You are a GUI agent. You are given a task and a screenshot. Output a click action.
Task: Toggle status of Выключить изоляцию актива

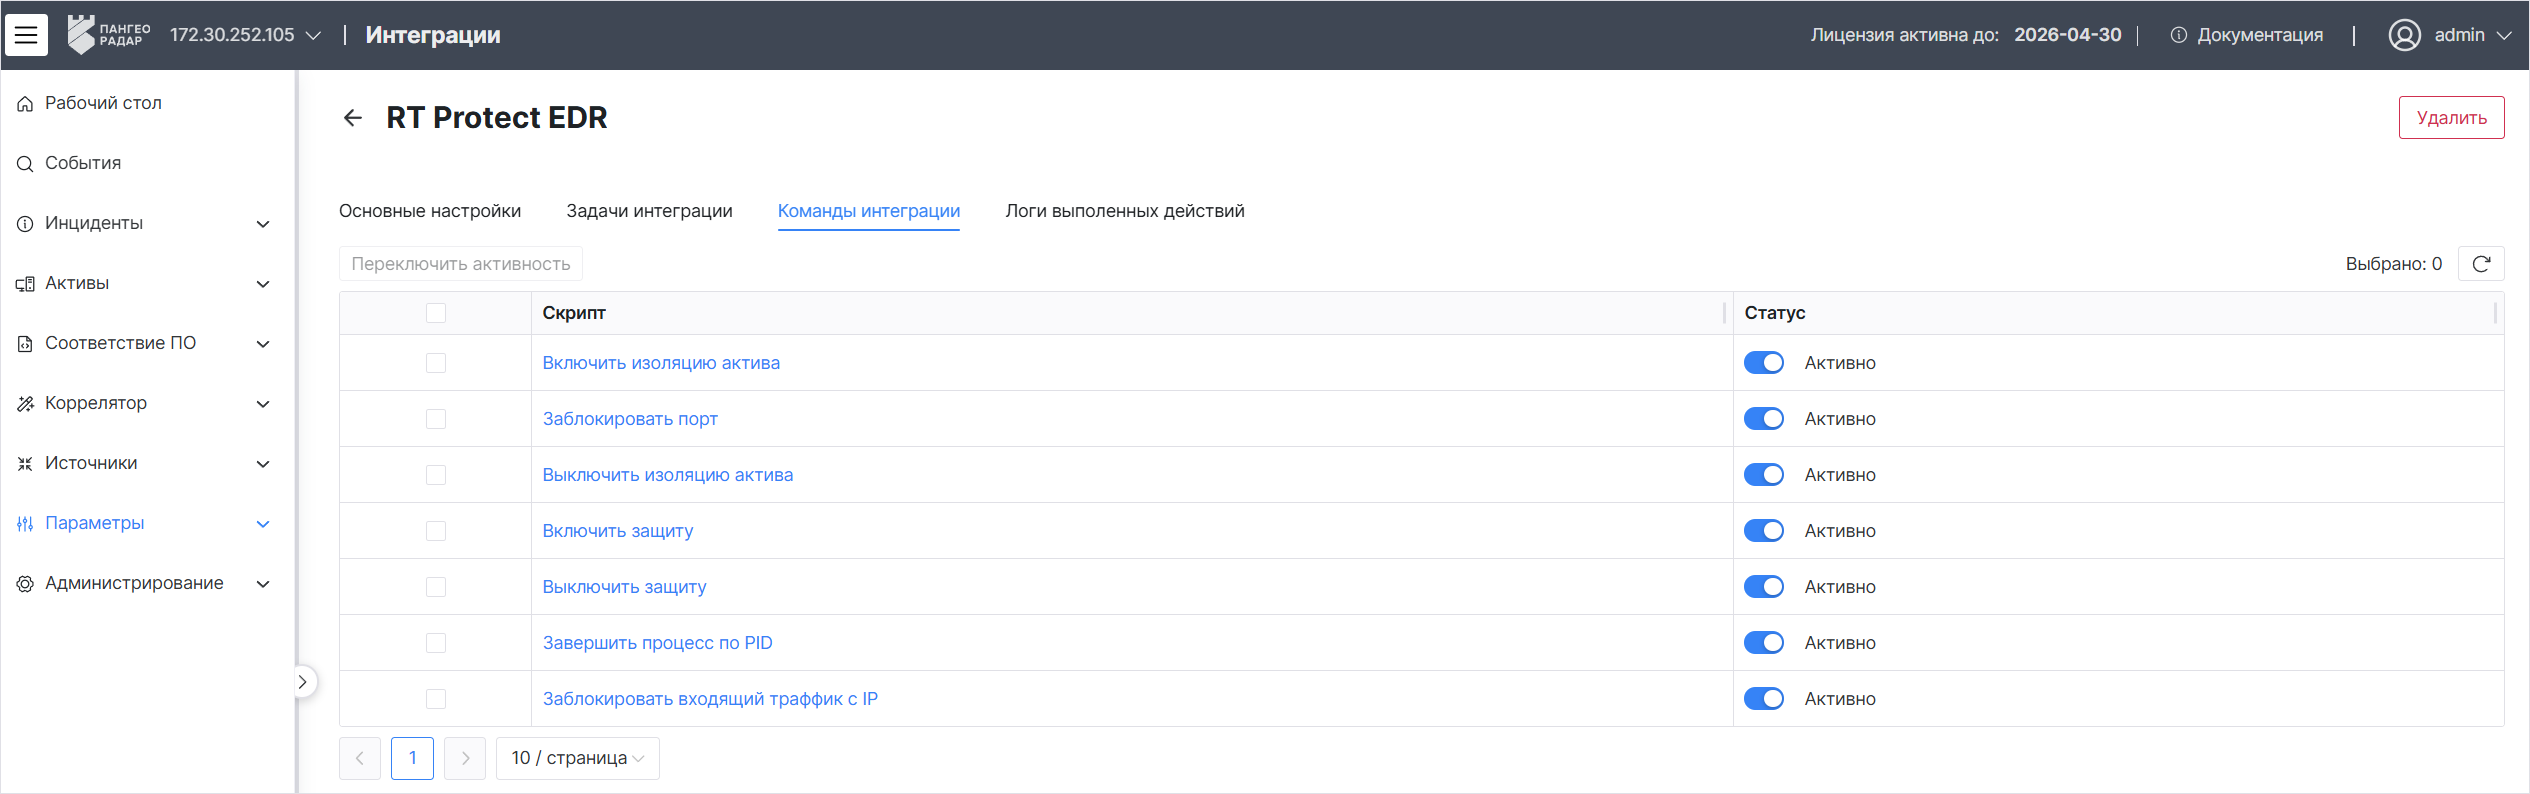[x=1764, y=475]
